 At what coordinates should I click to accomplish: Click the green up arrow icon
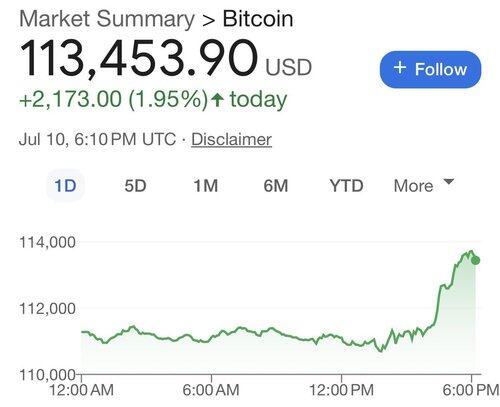pos(217,99)
